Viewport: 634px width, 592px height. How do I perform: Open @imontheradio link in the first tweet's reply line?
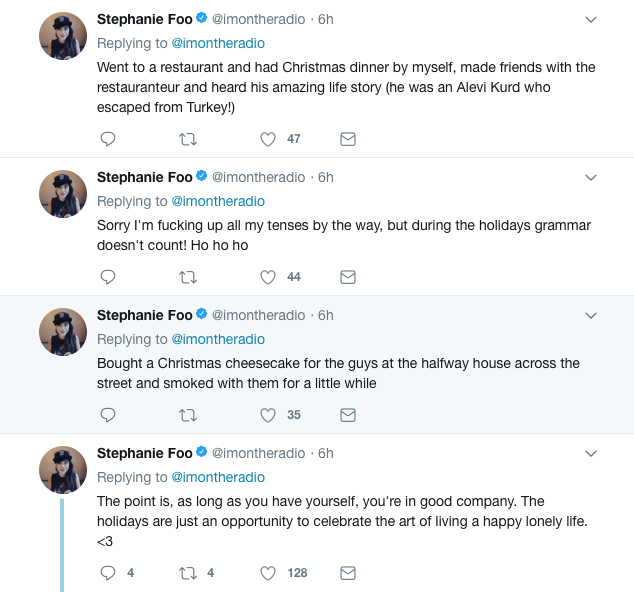tap(218, 43)
